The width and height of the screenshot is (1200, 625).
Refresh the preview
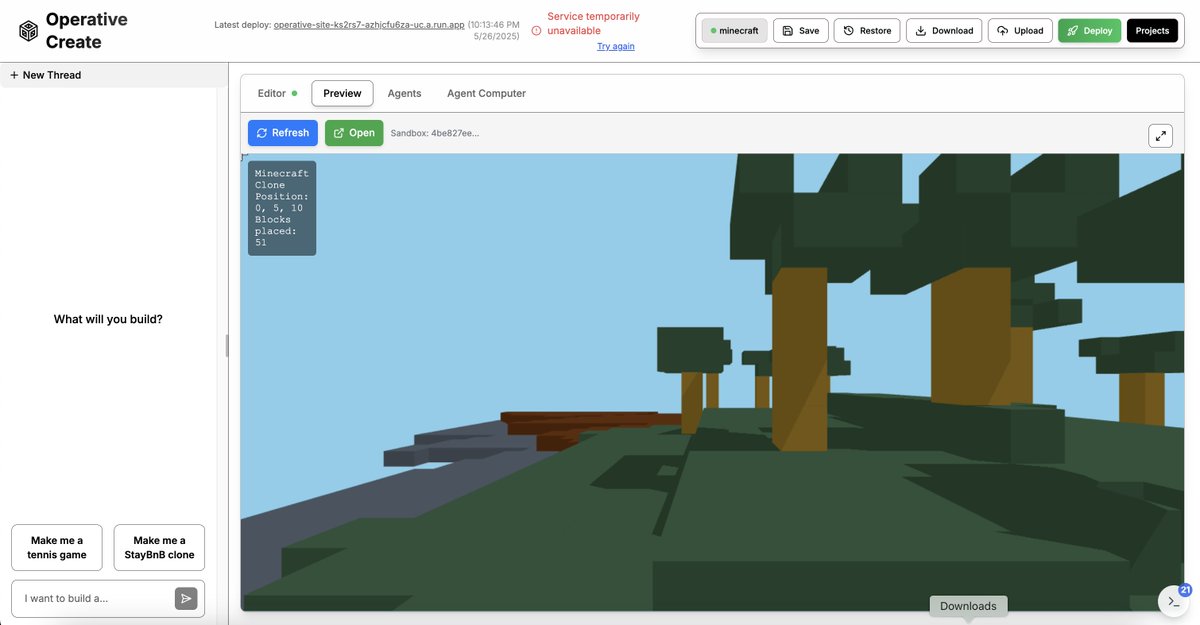pyautogui.click(x=283, y=133)
